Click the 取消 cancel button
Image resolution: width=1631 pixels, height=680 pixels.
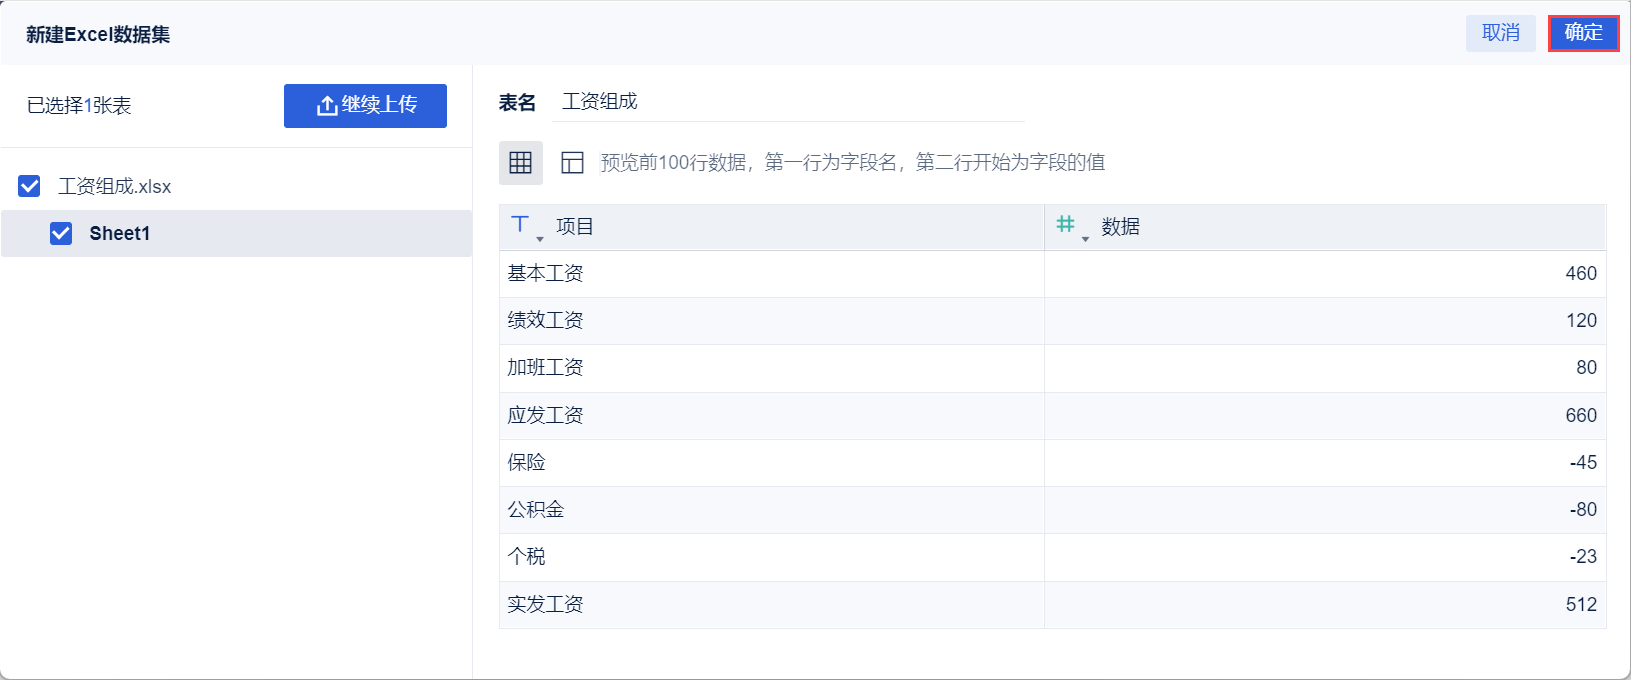pyautogui.click(x=1500, y=33)
